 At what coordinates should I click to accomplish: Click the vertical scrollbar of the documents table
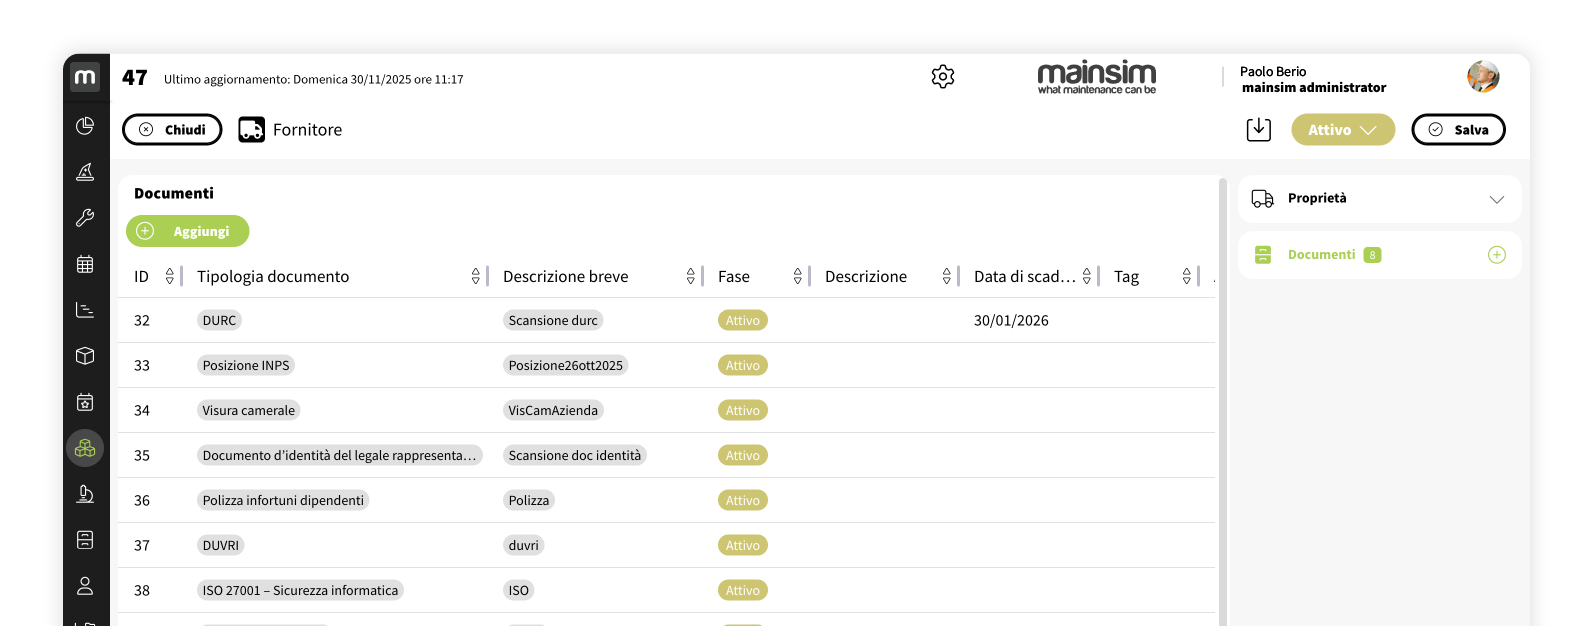(1222, 400)
